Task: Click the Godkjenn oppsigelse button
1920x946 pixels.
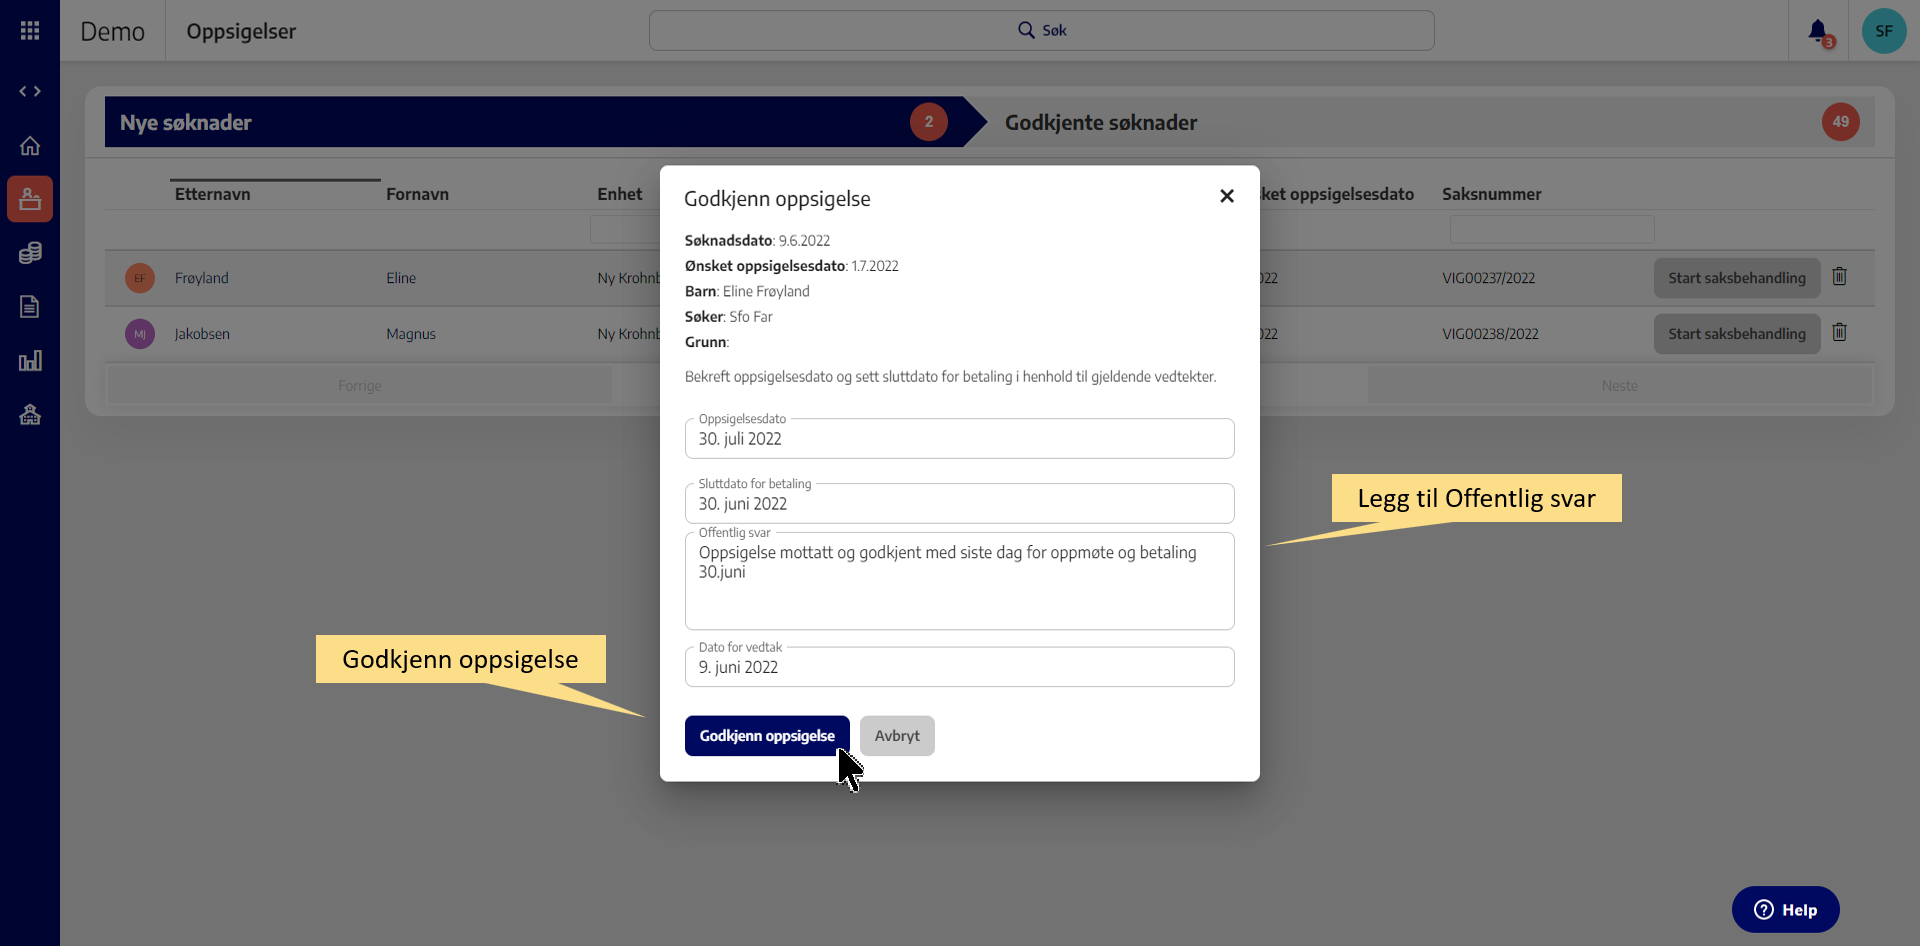Action: (766, 736)
